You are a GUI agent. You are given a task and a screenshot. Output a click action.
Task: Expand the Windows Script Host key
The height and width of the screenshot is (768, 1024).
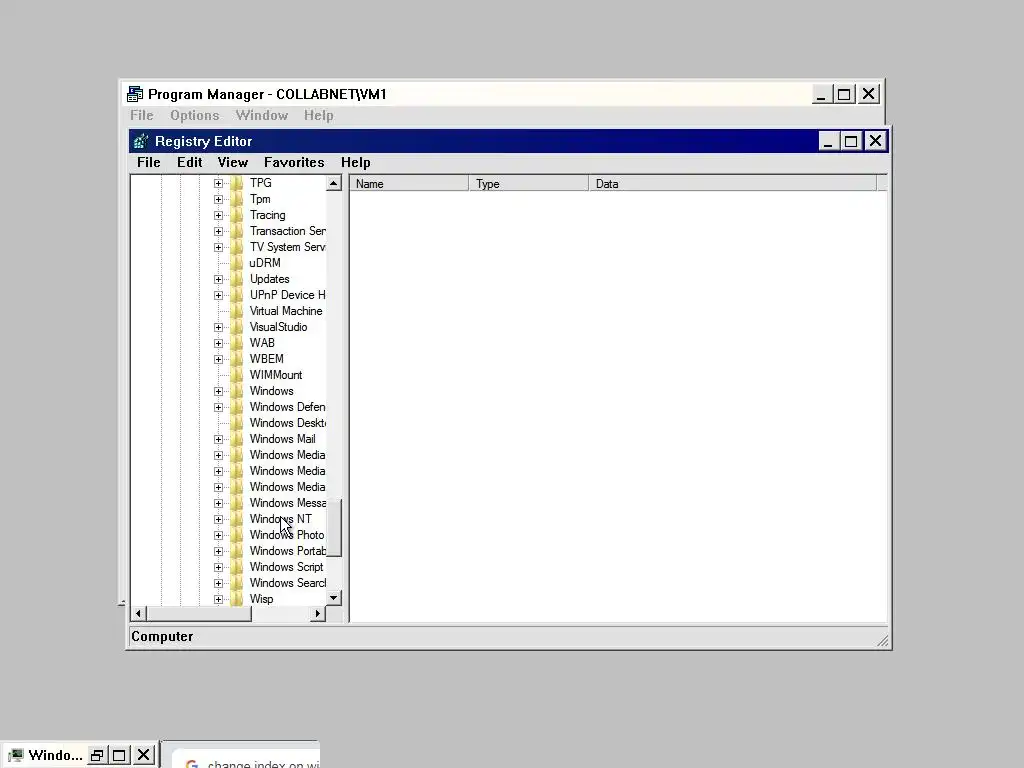point(218,568)
